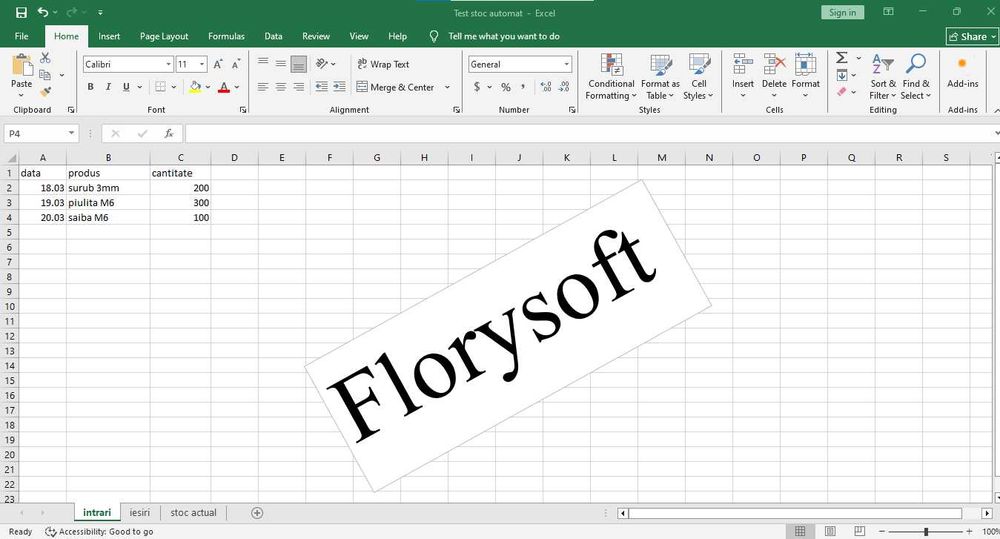Screen dimensions: 1000x539
Task: Activate the Format Painter brush
Action: coord(45,92)
